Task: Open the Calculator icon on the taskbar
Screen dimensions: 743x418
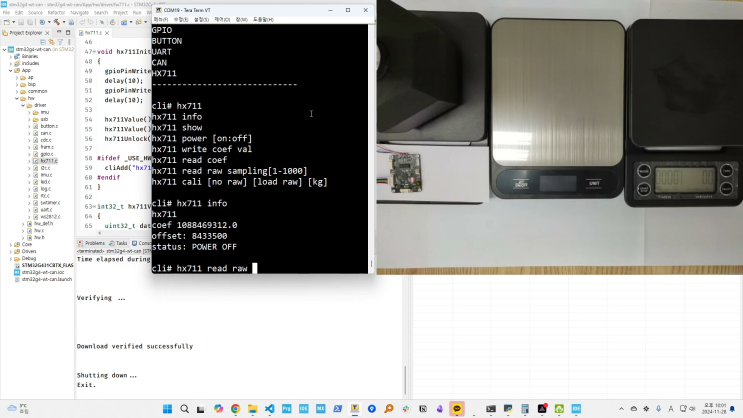Action: (x=525, y=409)
